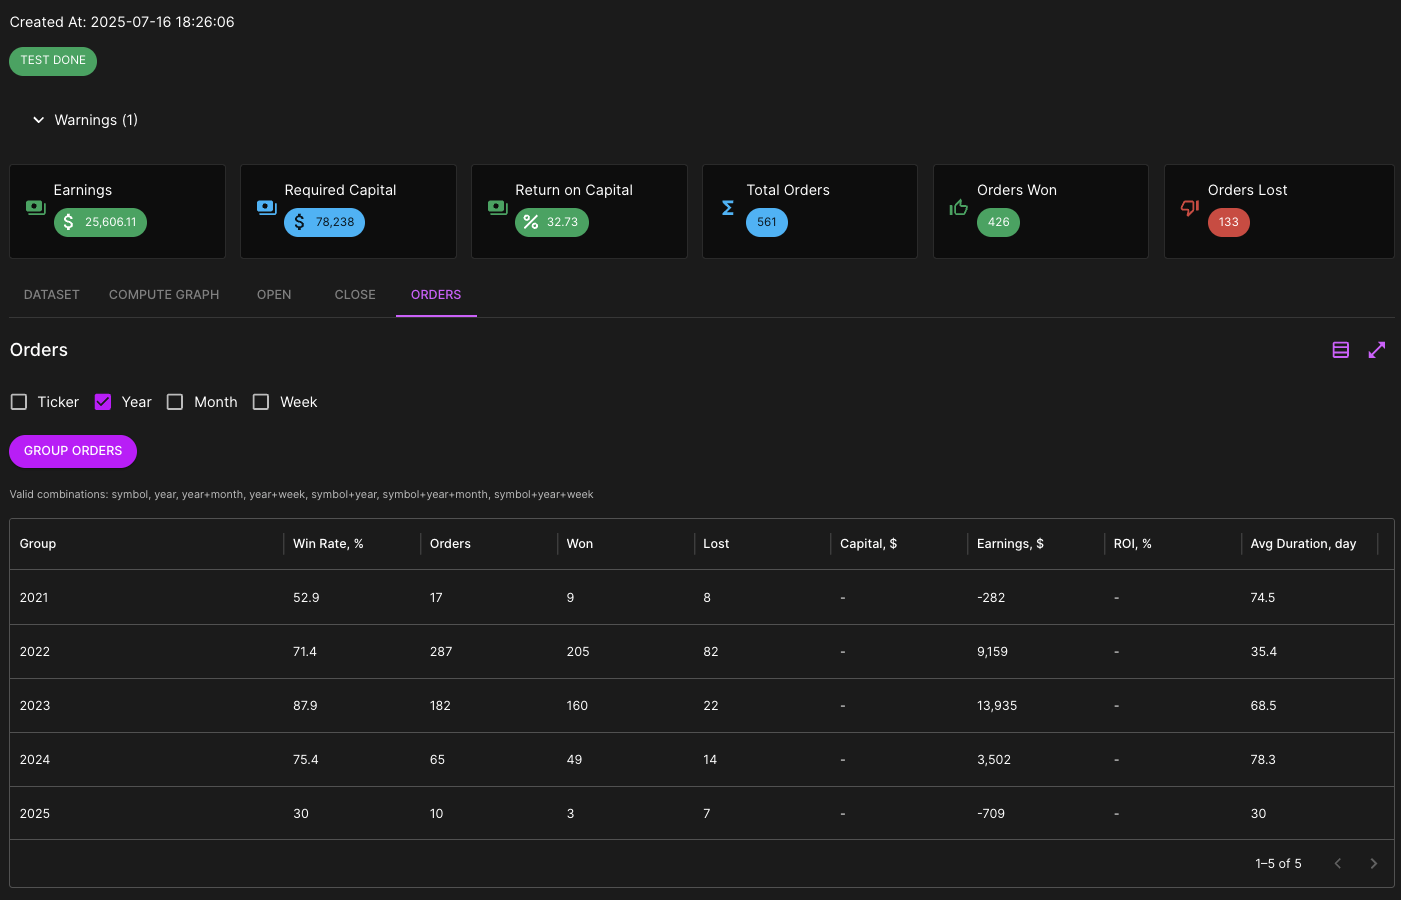Expand the Orders panel to fullscreen

[1377, 350]
